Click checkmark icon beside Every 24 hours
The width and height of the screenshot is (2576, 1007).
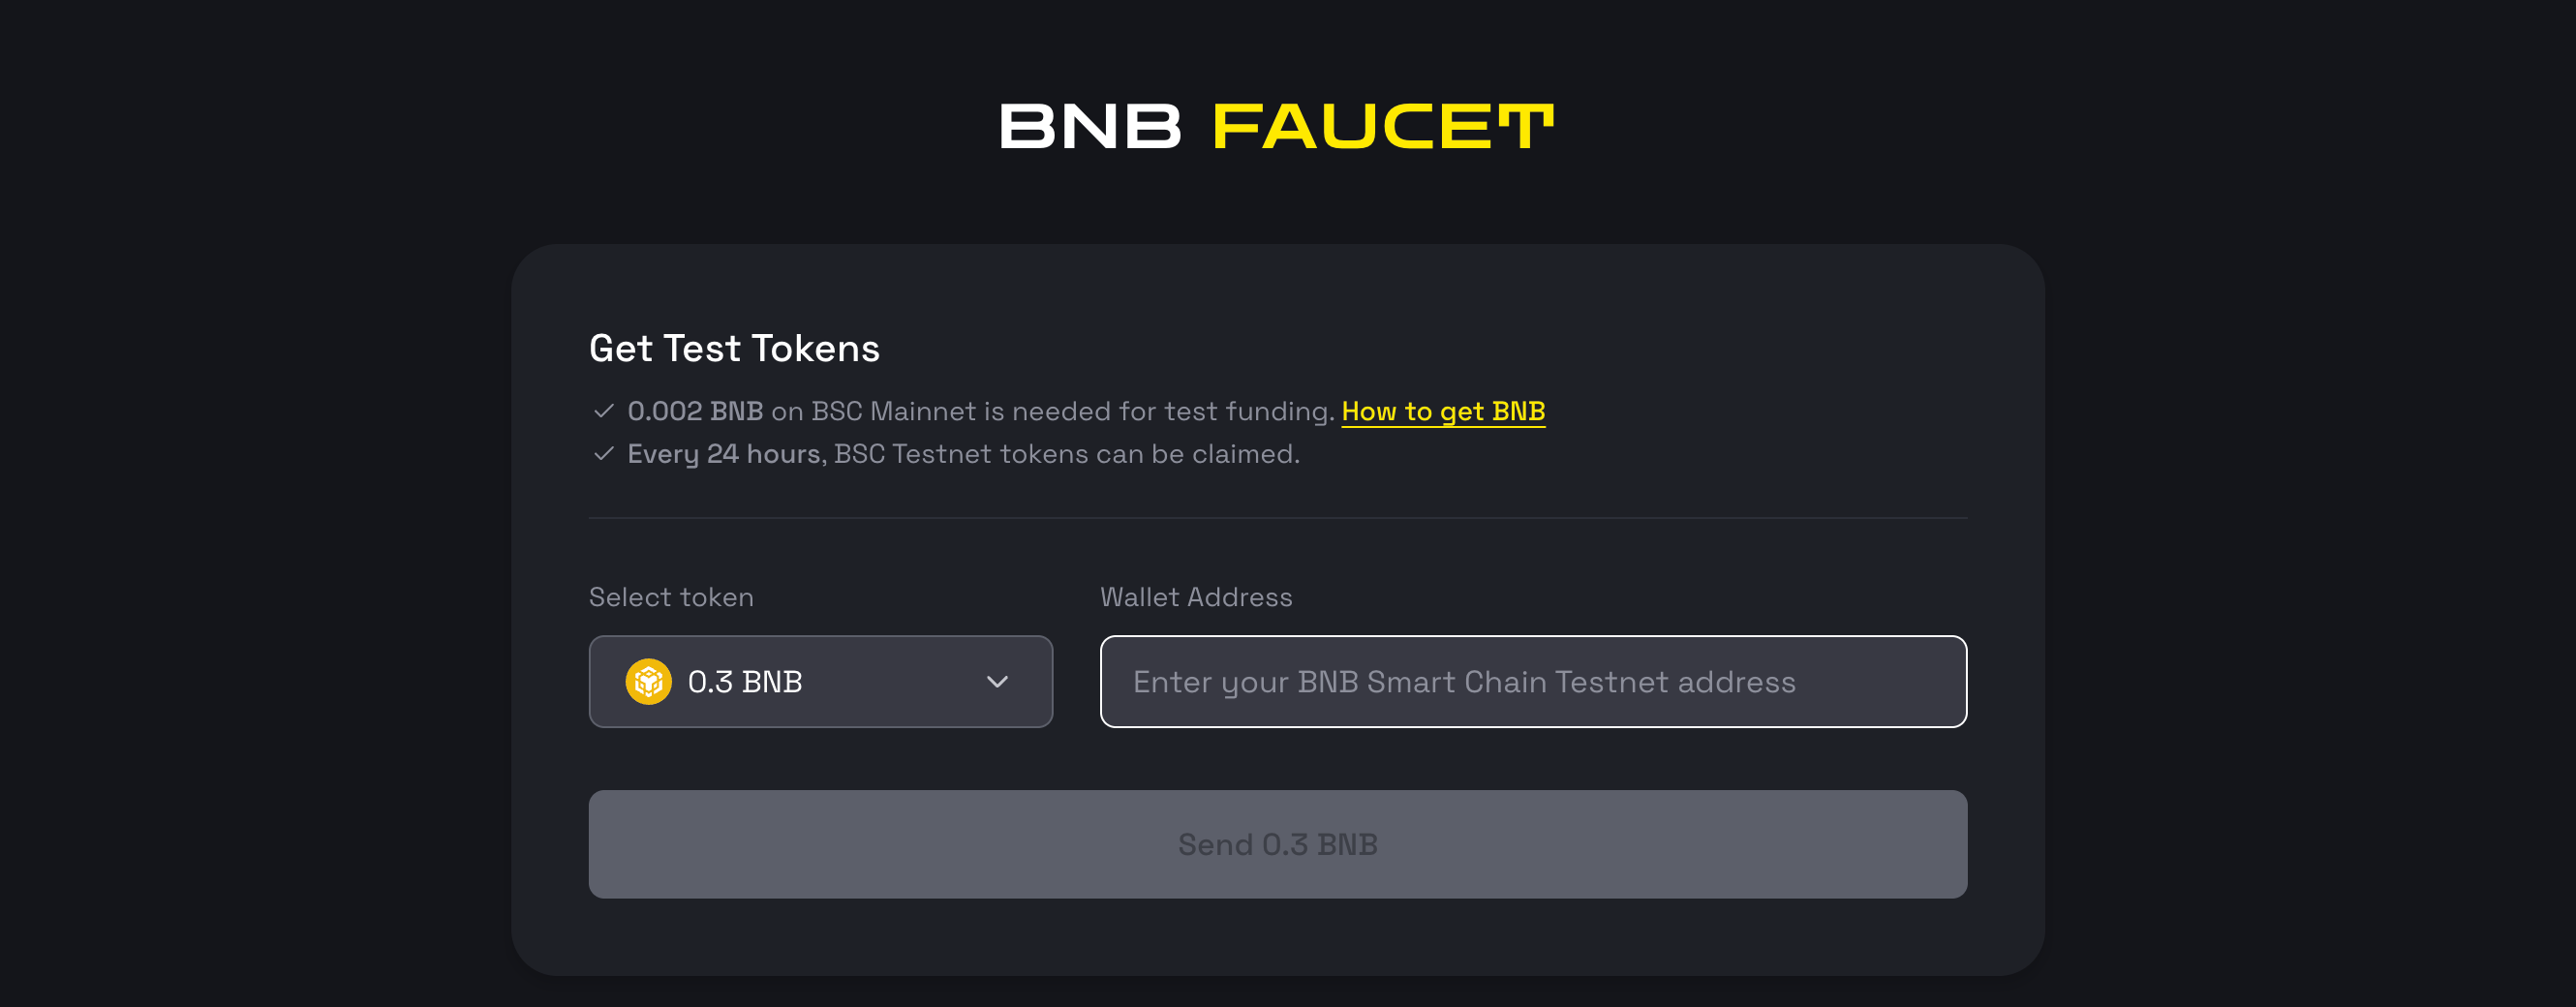[x=603, y=454]
